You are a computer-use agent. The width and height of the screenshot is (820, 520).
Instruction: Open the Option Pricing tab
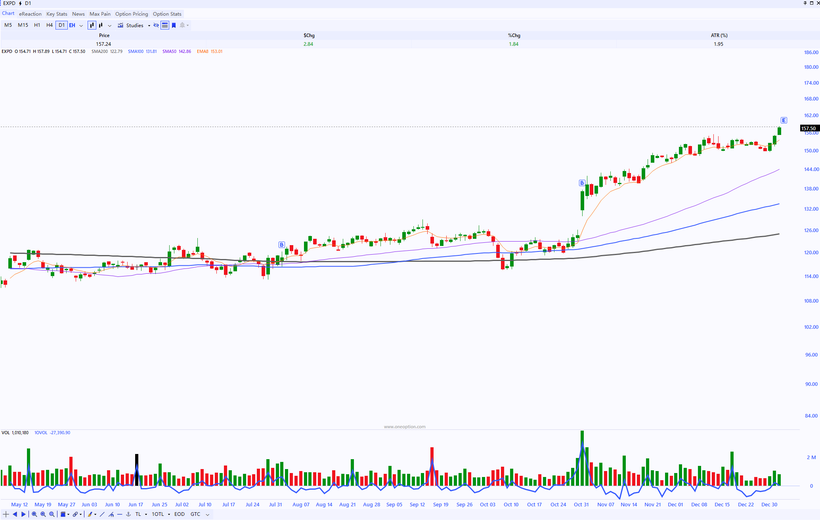[131, 14]
